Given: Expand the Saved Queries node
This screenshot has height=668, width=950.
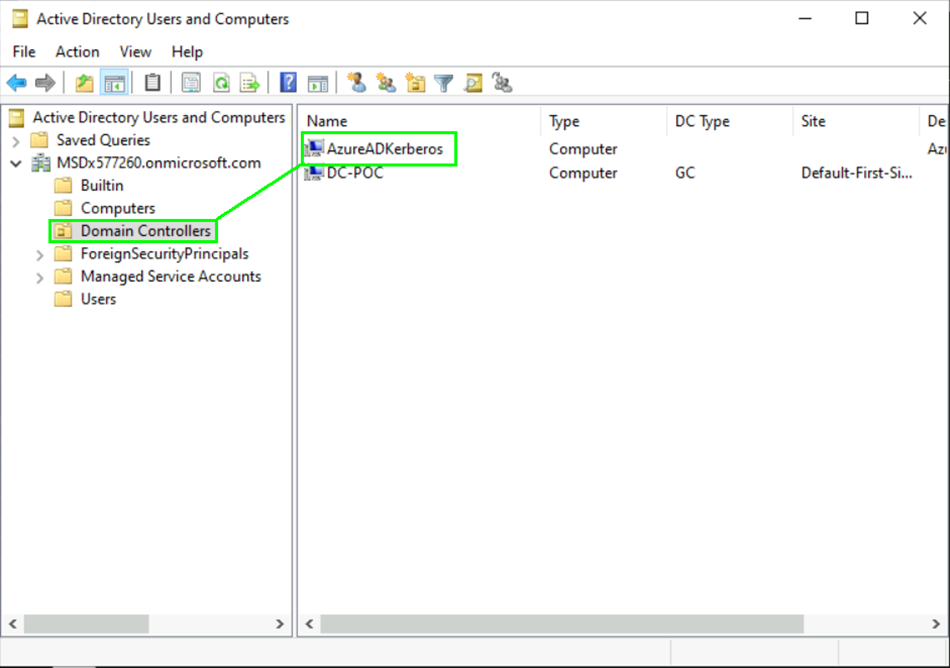Looking at the screenshot, I should coord(16,141).
